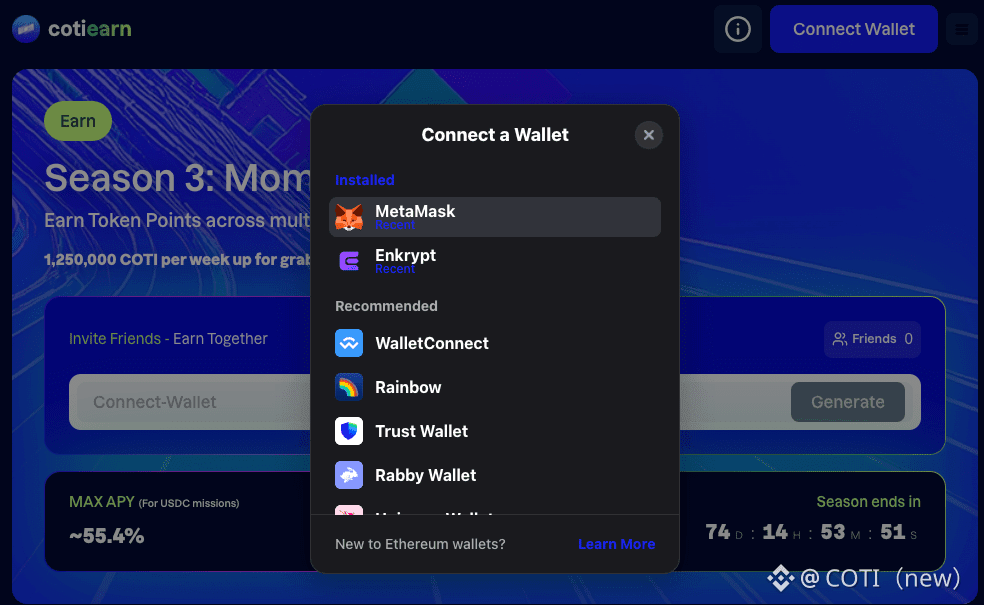
Task: Click the 51 seconds countdown value
Action: click(x=892, y=532)
